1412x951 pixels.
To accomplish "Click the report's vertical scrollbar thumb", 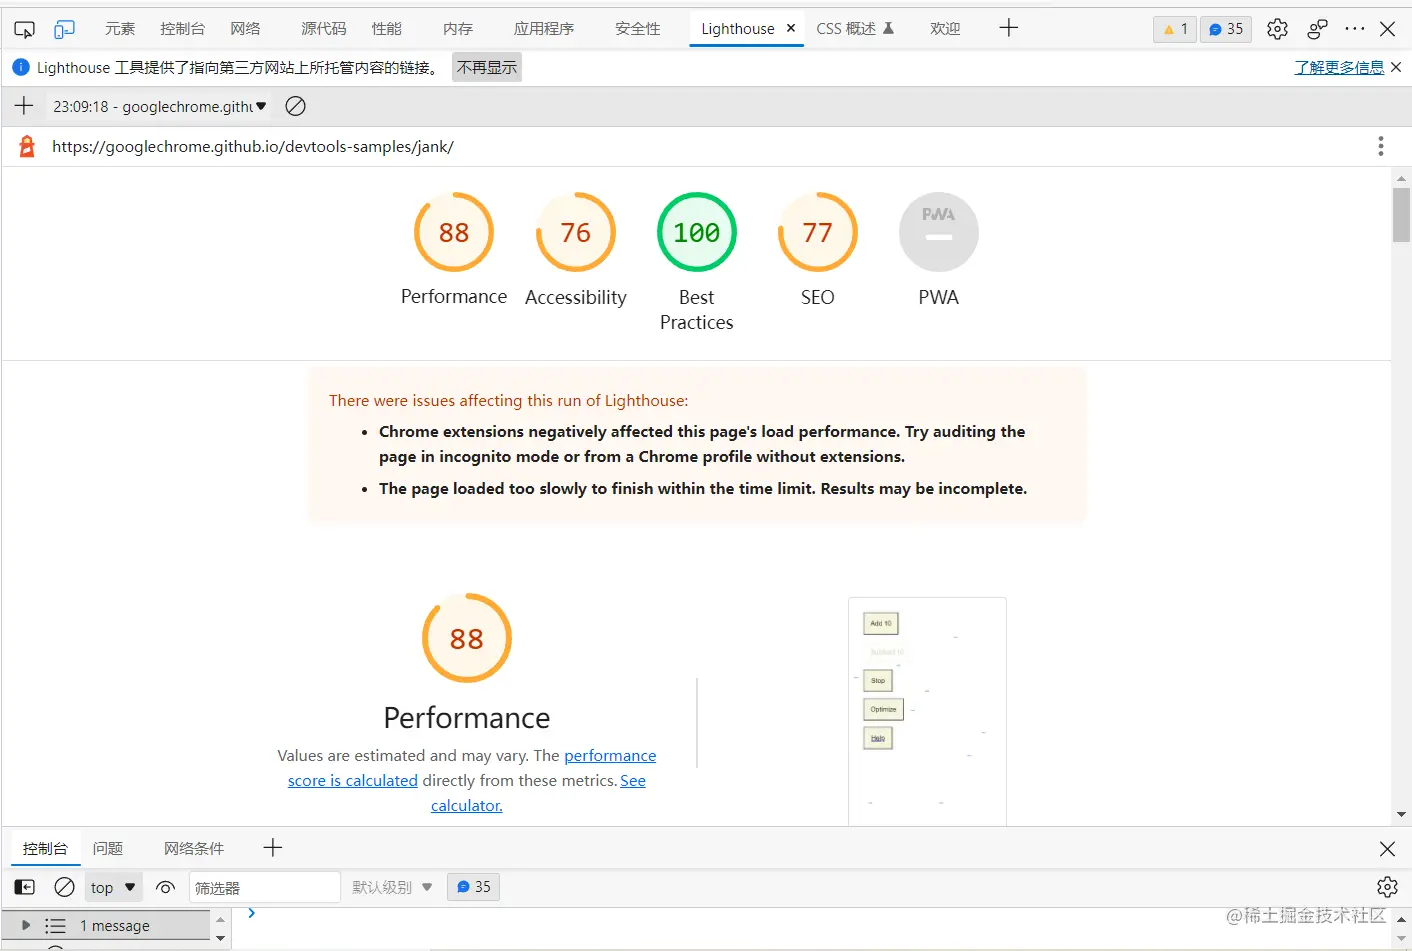I will point(1401,215).
